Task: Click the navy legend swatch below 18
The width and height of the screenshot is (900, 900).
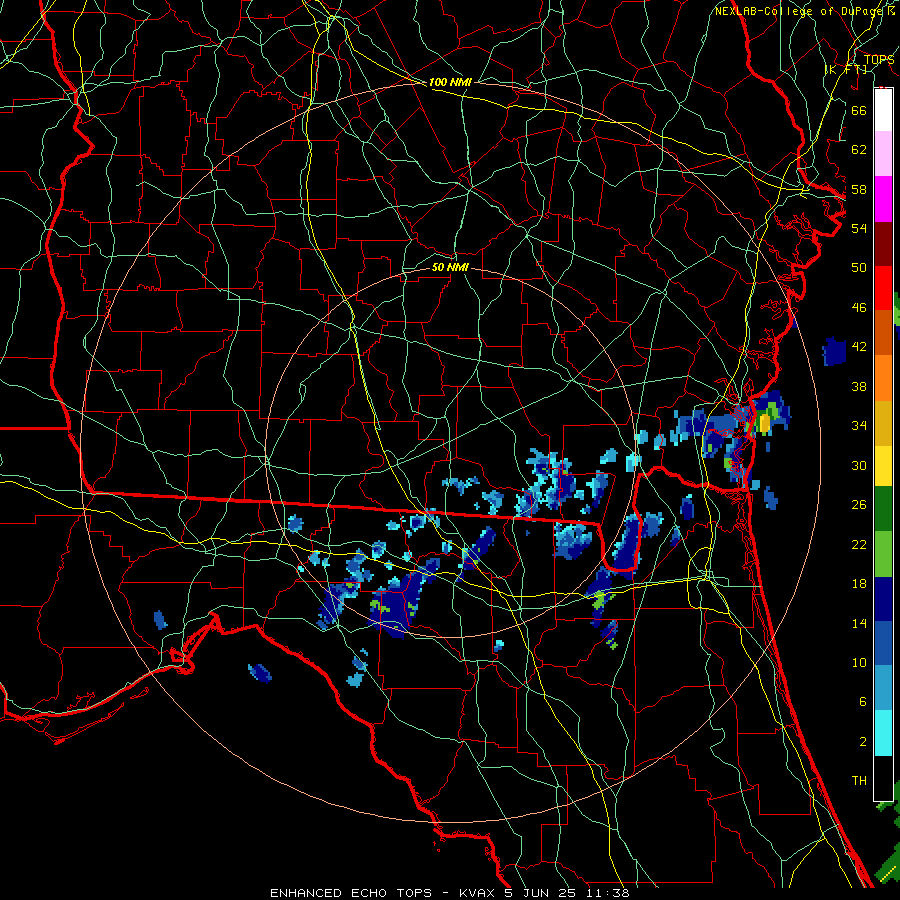Action: click(x=883, y=599)
